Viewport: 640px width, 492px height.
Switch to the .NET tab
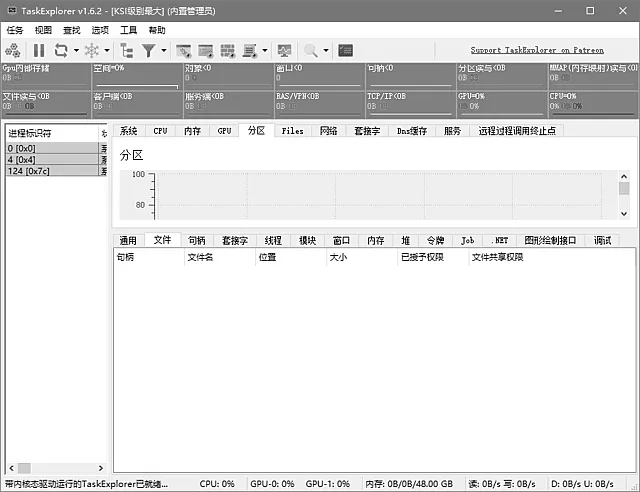coord(500,240)
